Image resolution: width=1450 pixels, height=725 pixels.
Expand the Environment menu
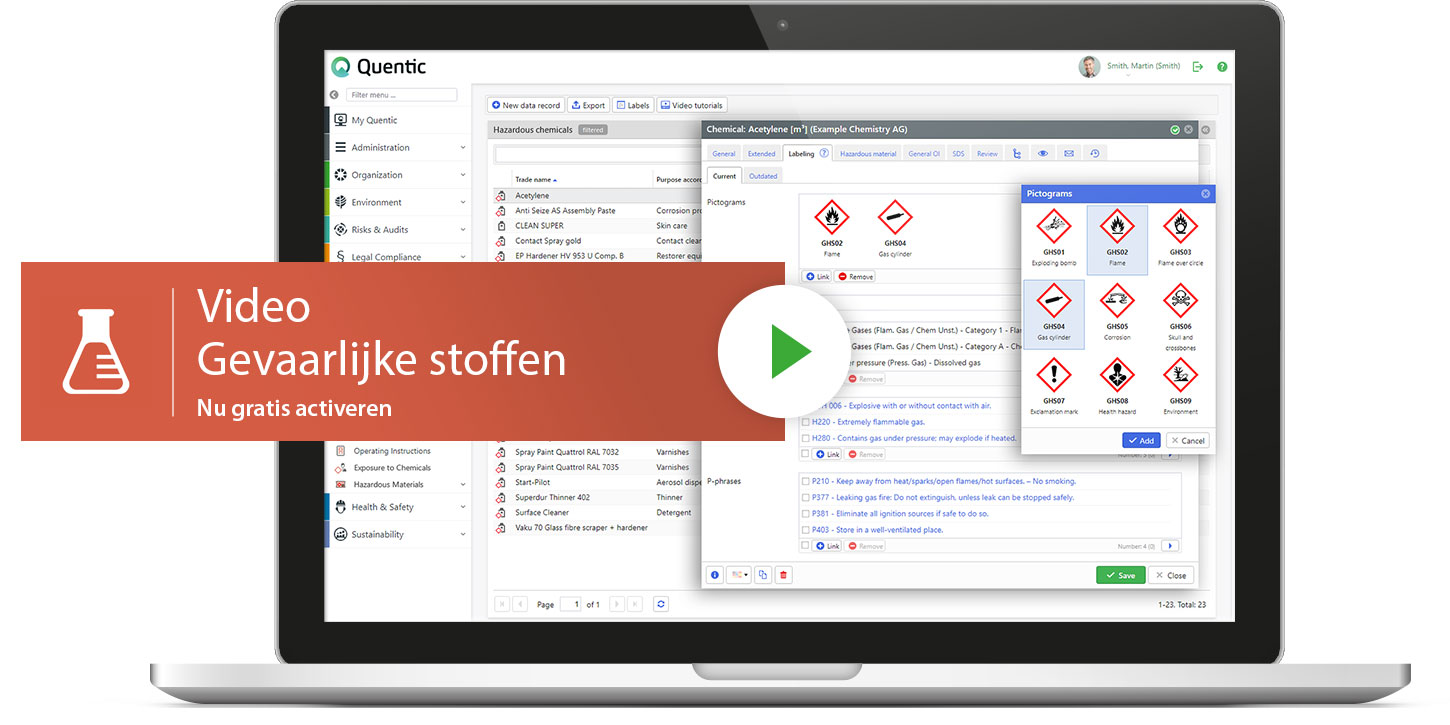397,202
